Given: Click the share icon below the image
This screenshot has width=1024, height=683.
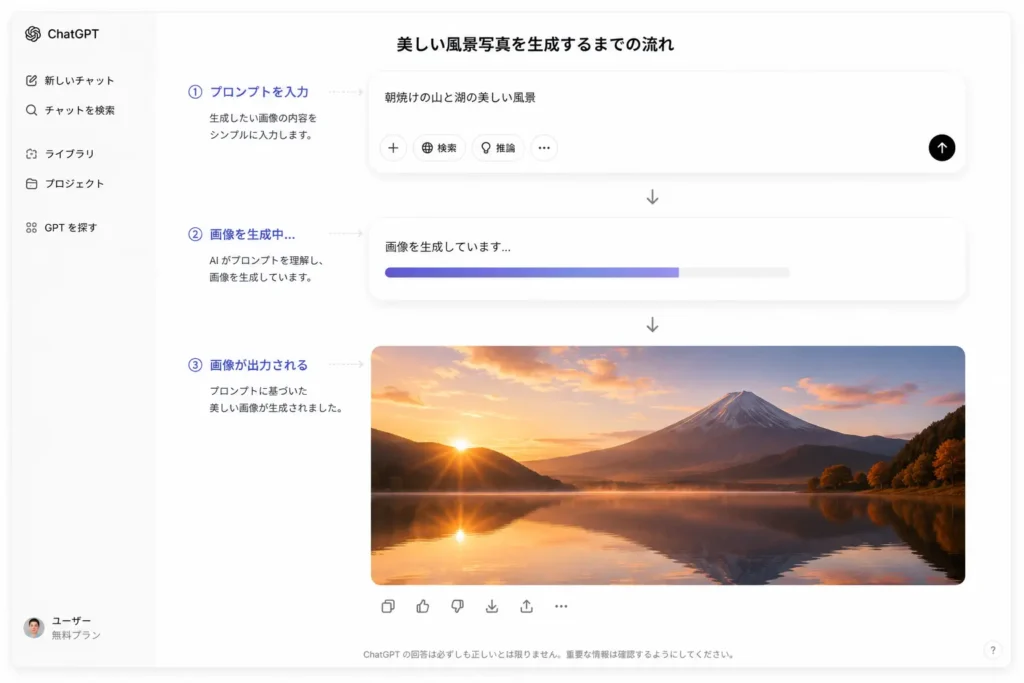Looking at the screenshot, I should pyautogui.click(x=526, y=607).
